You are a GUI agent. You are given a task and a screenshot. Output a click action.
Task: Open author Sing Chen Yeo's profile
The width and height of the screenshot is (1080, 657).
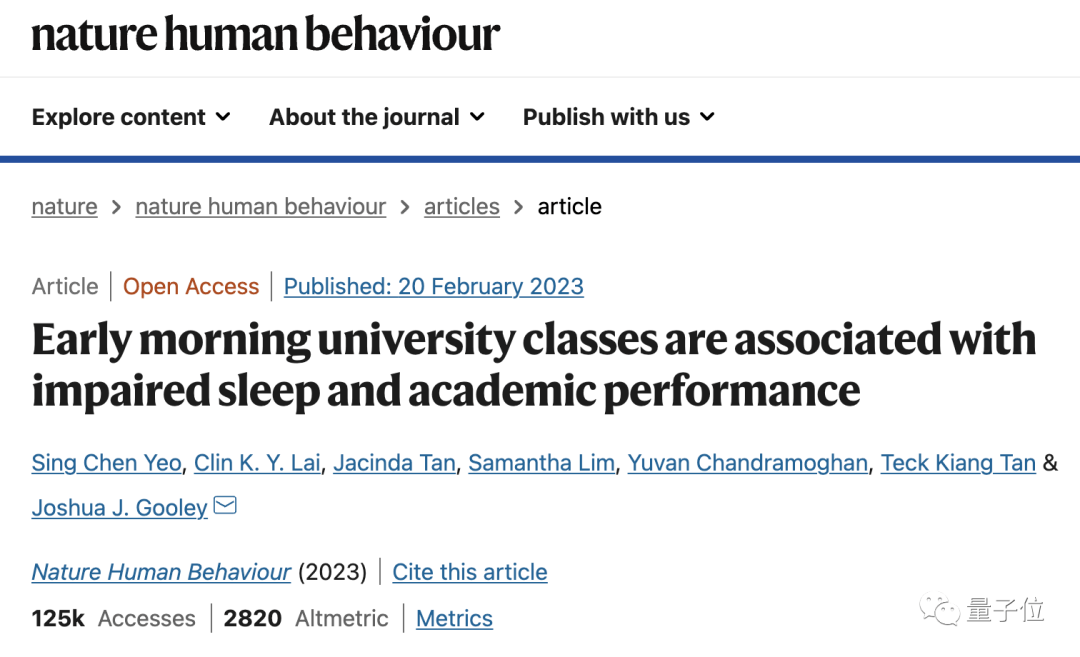(x=107, y=463)
